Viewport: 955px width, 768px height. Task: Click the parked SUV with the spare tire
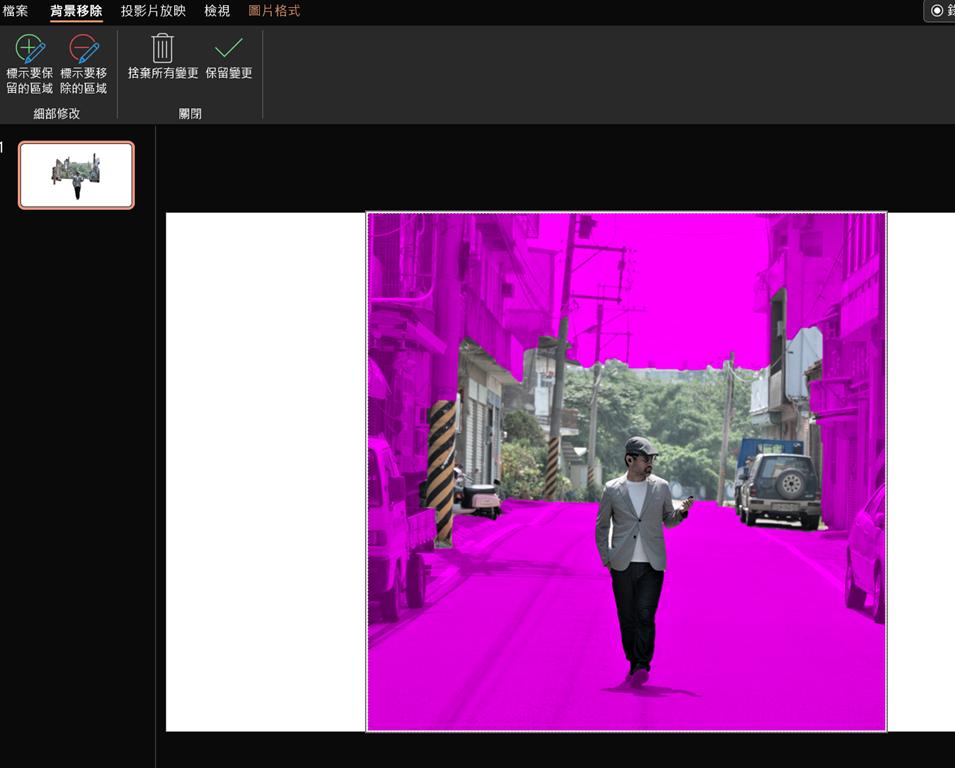coord(781,489)
